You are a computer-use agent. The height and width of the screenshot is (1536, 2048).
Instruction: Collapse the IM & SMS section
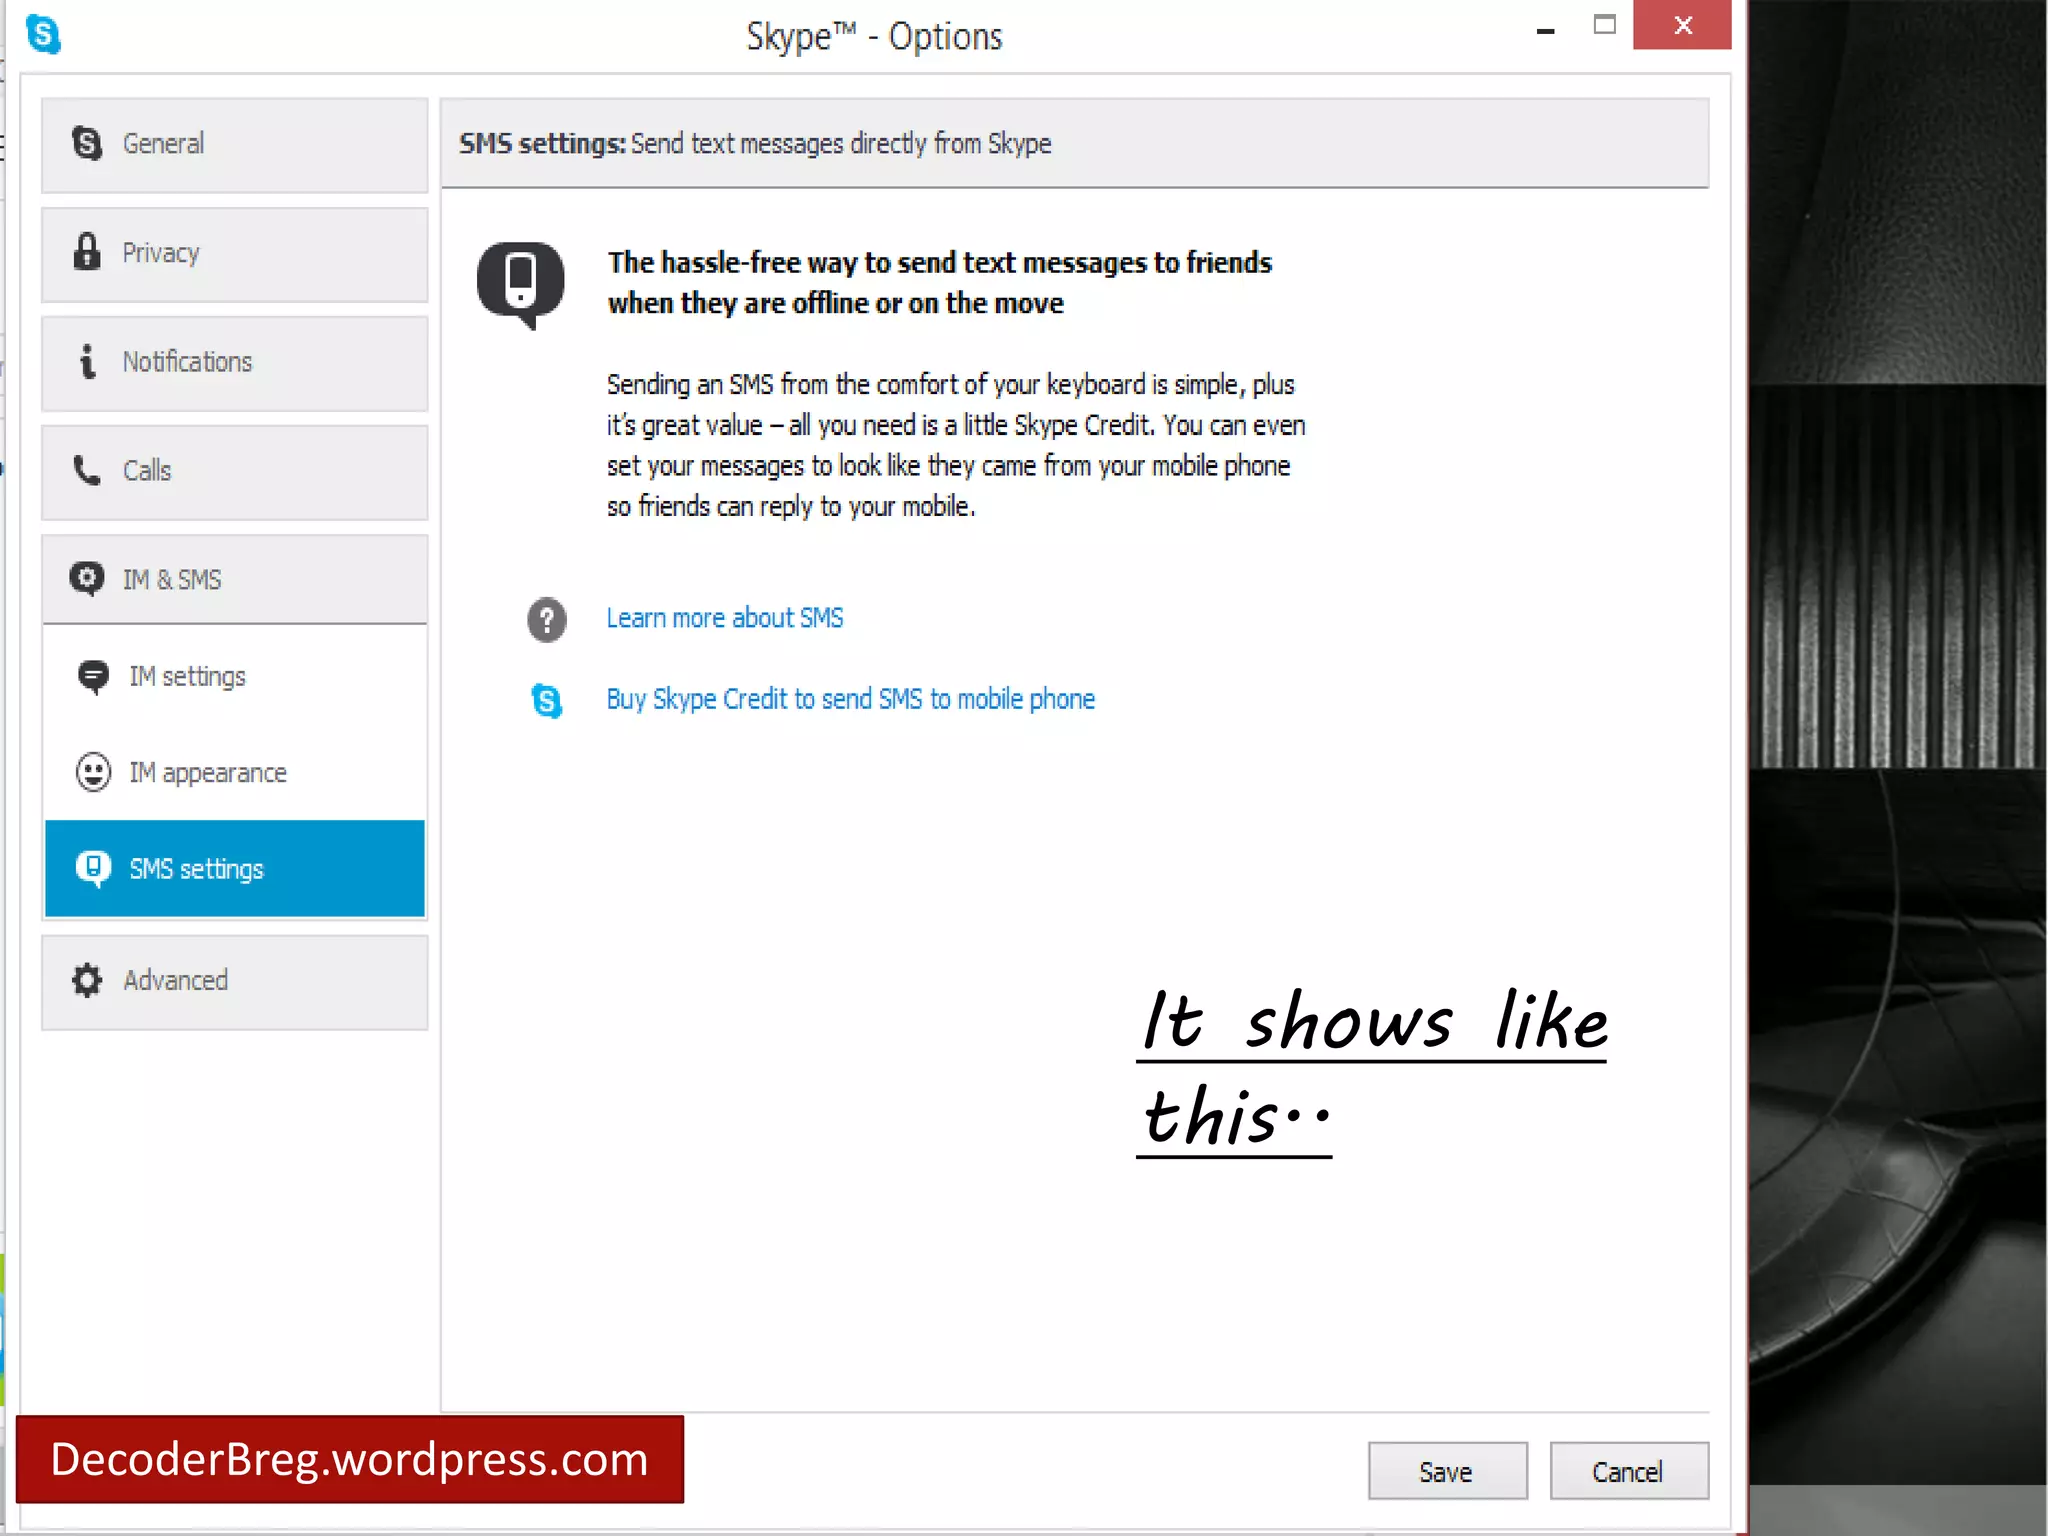pyautogui.click(x=234, y=579)
